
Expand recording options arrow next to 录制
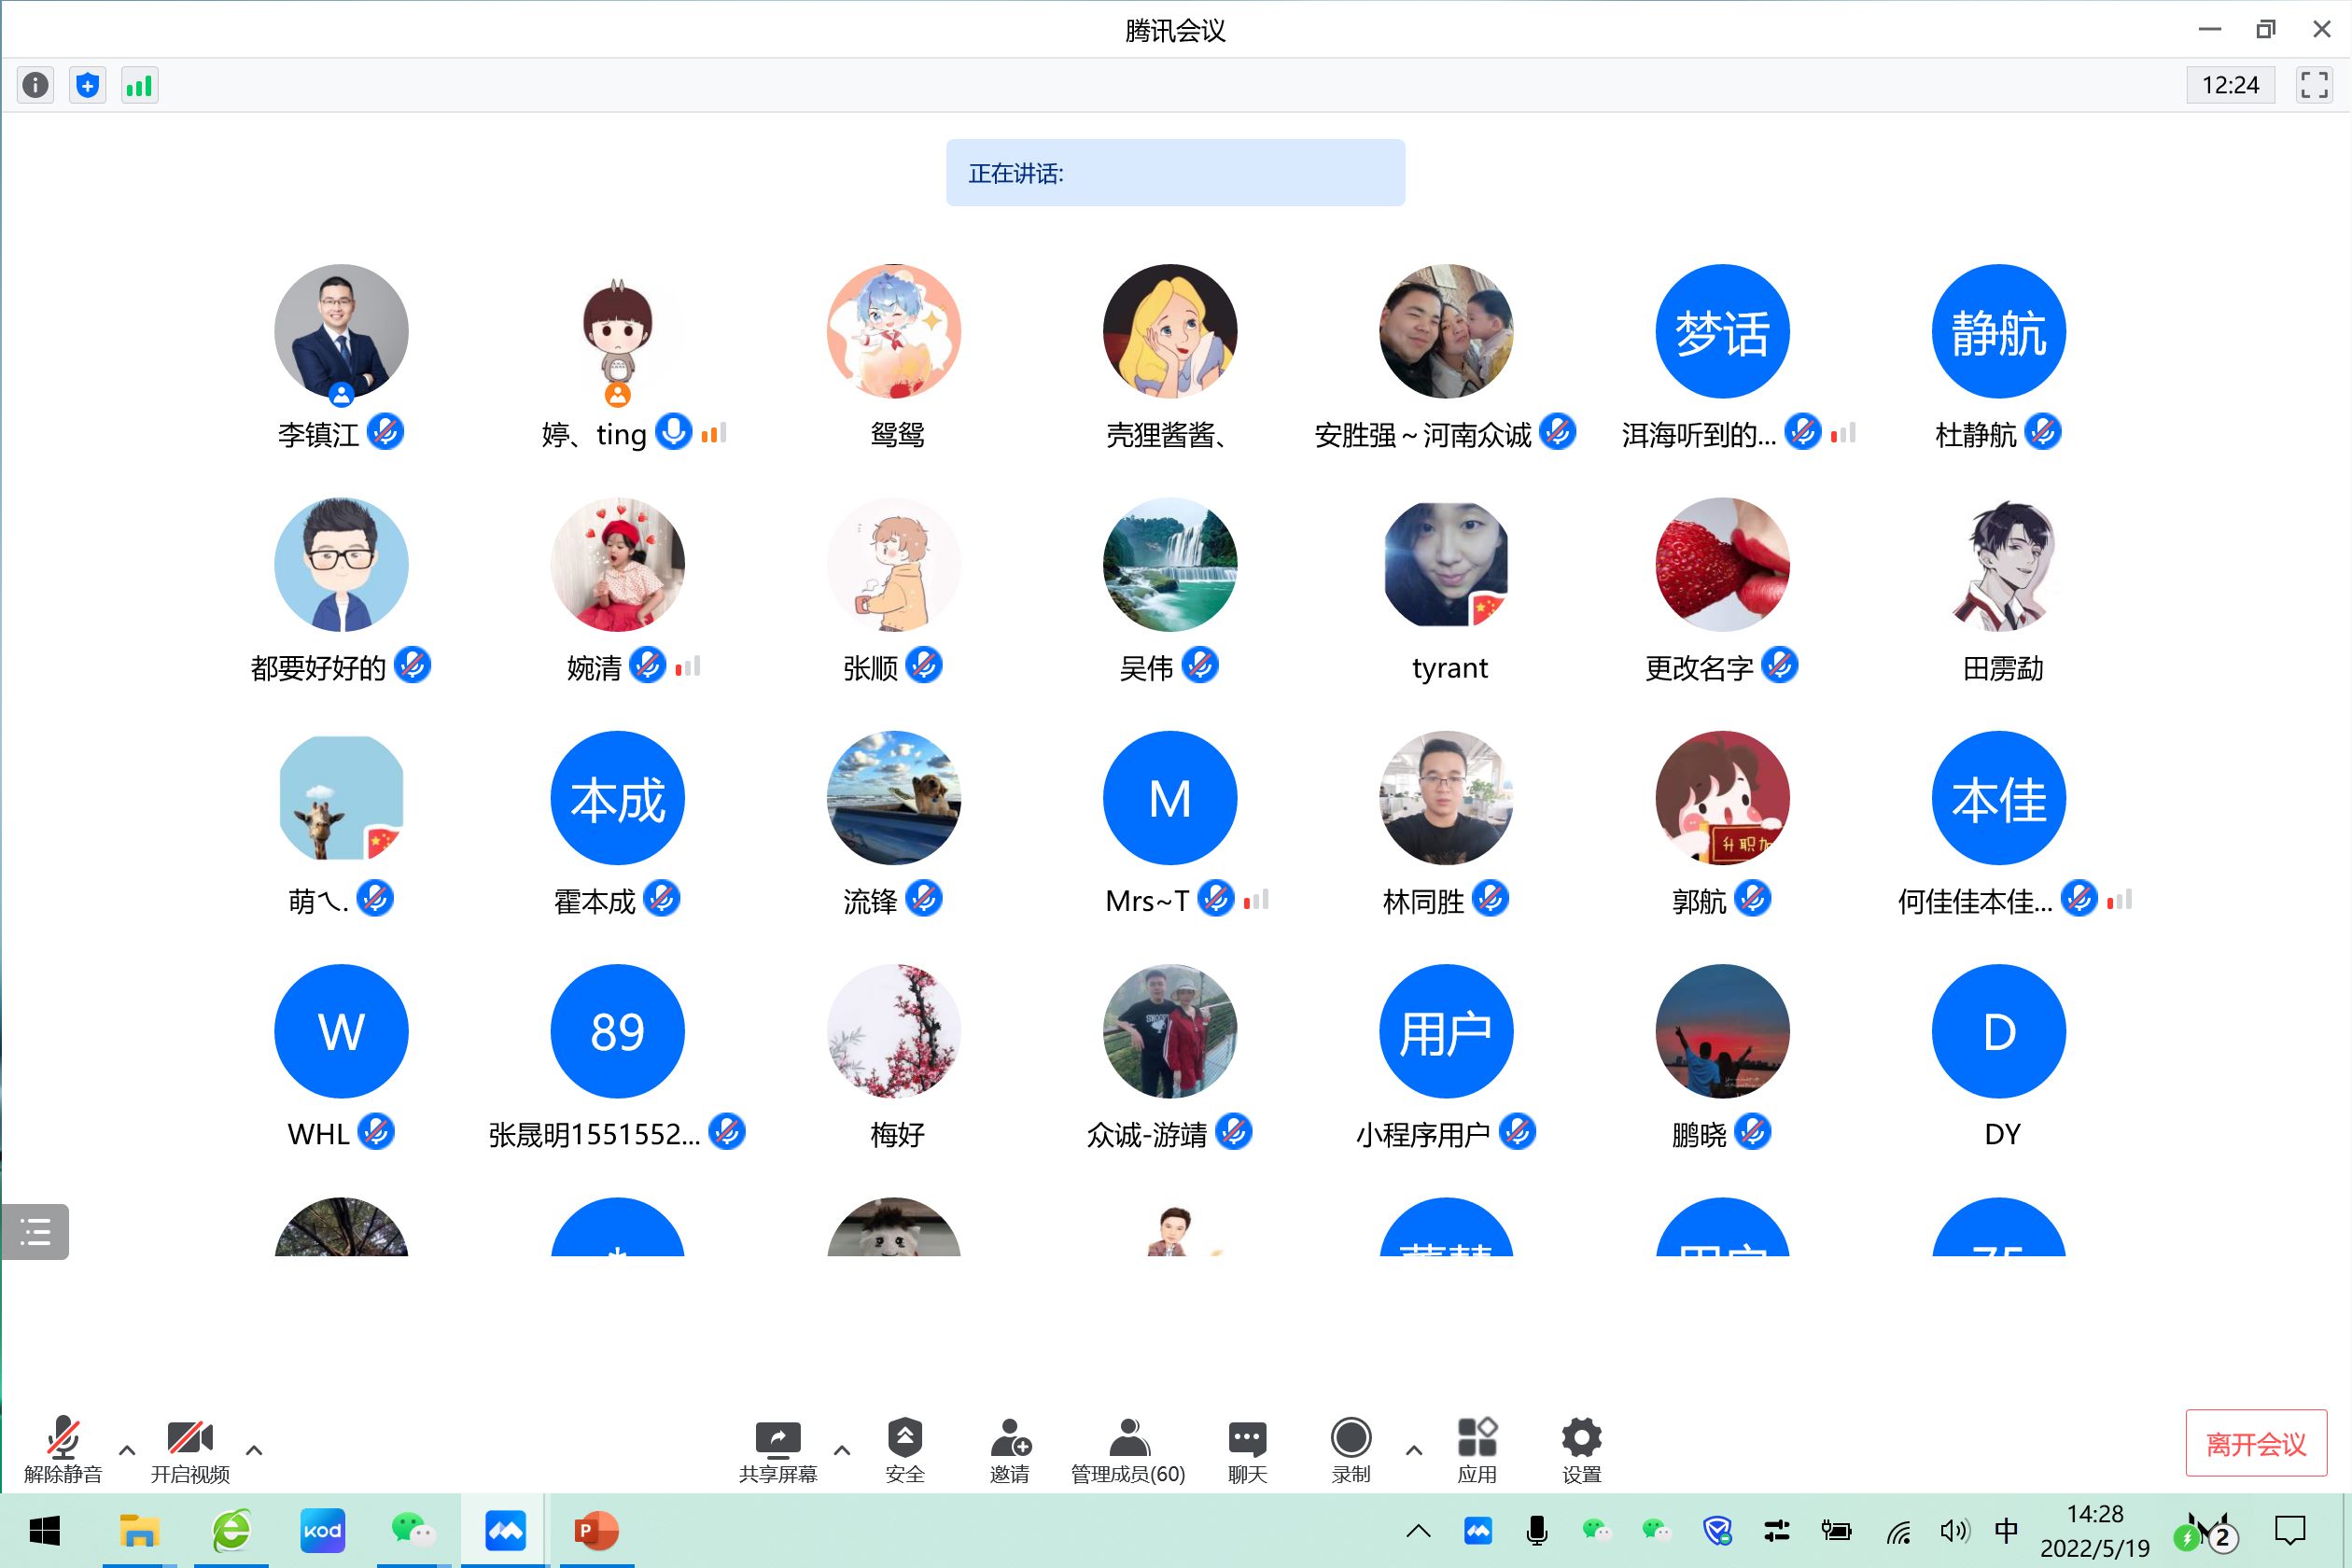coord(1413,1449)
